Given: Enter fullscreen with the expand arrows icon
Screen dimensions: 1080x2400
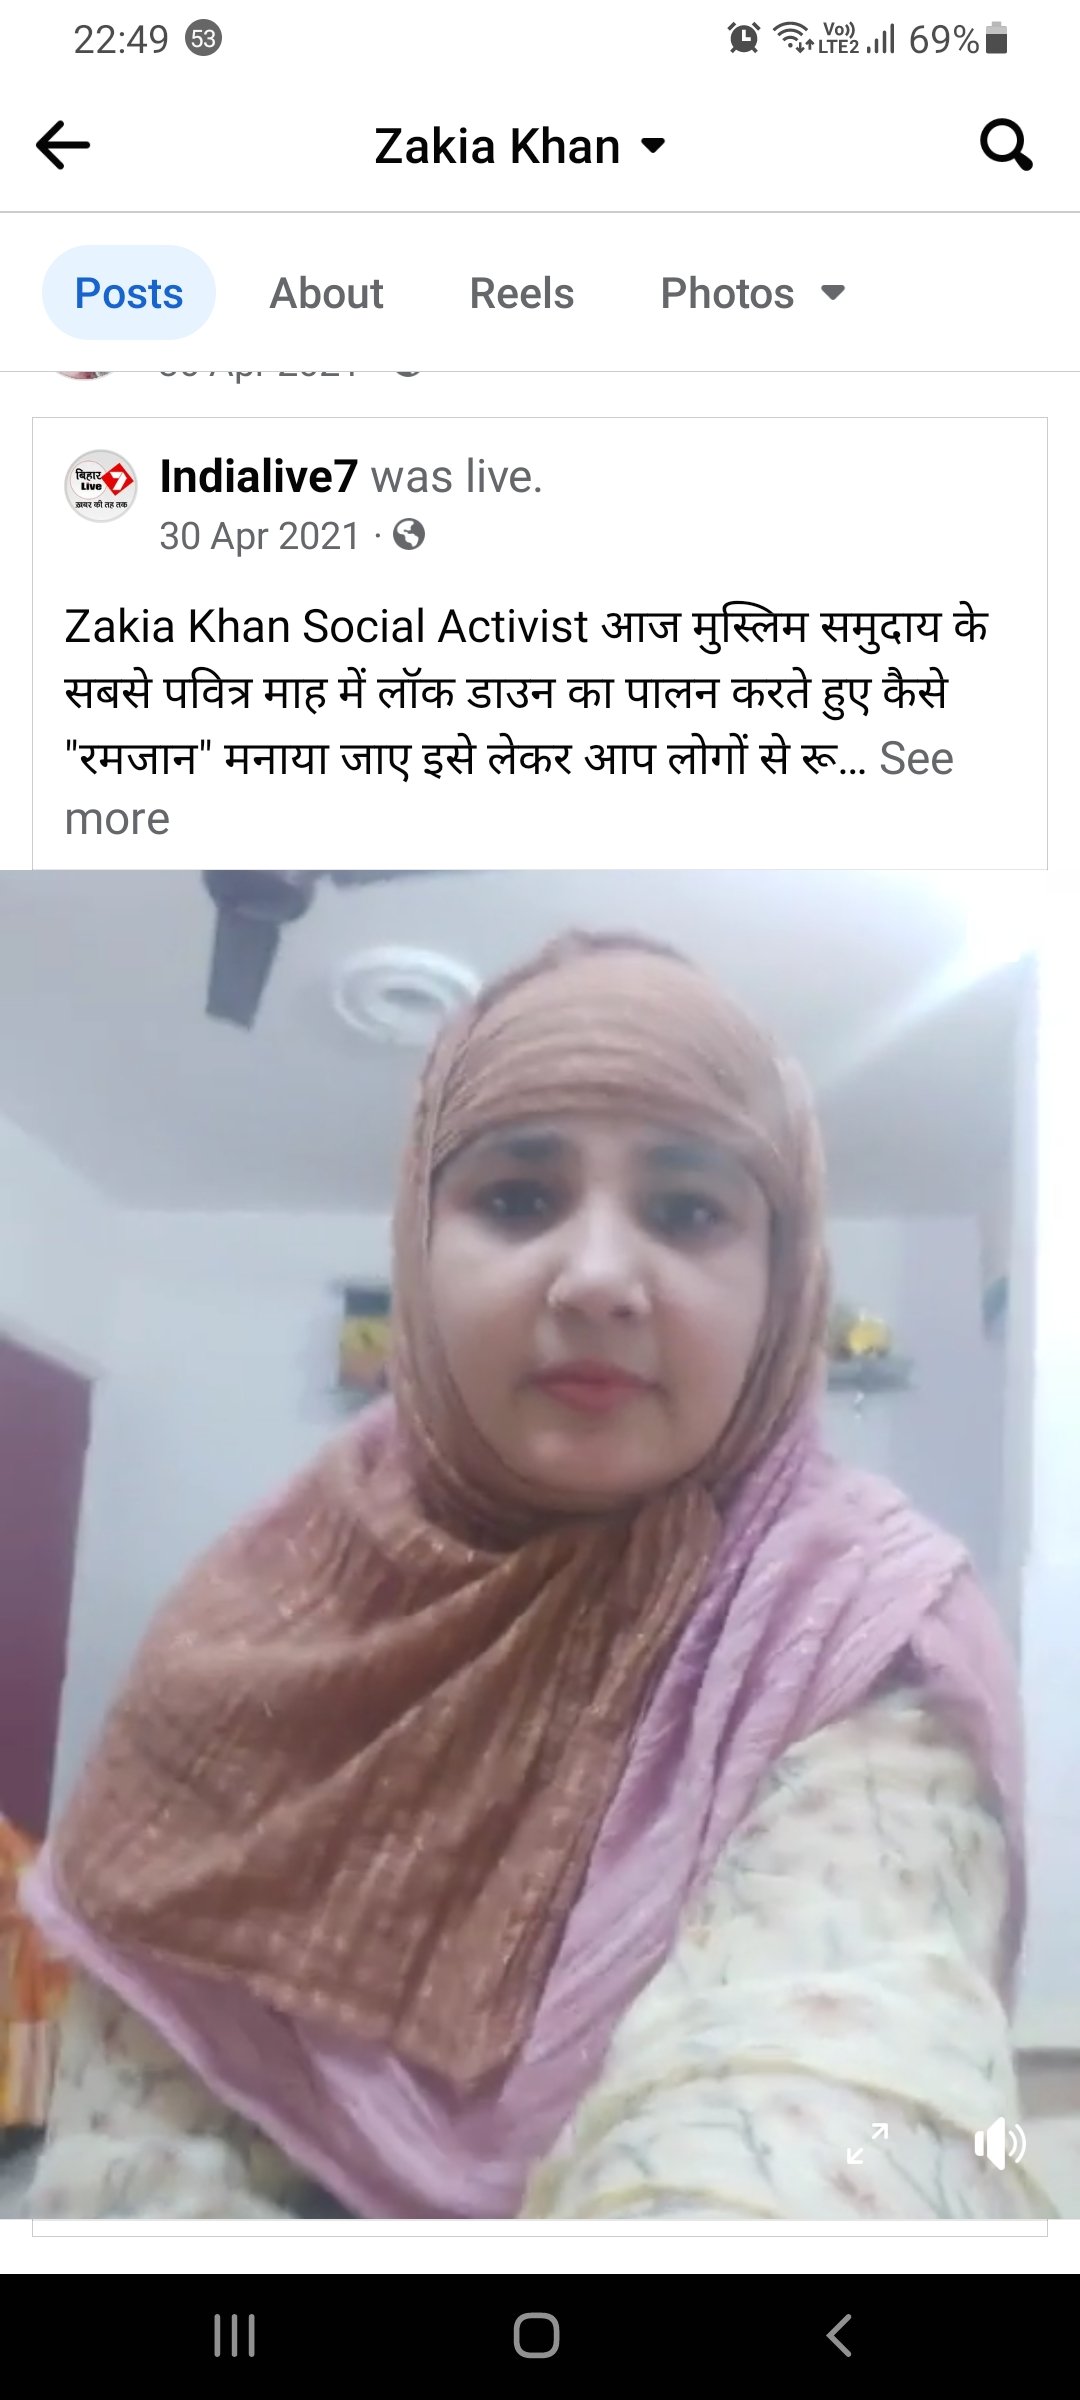Looking at the screenshot, I should pos(867,2143).
